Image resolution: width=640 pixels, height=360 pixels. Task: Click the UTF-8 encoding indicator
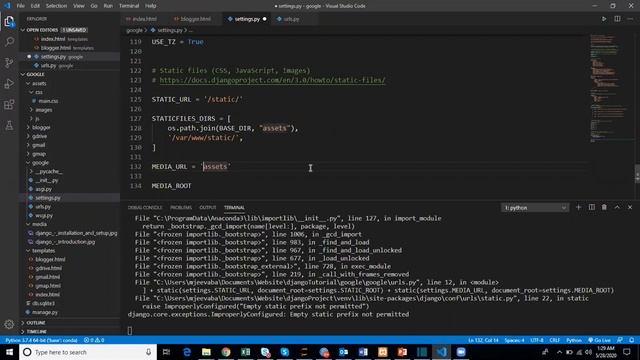[536, 340]
